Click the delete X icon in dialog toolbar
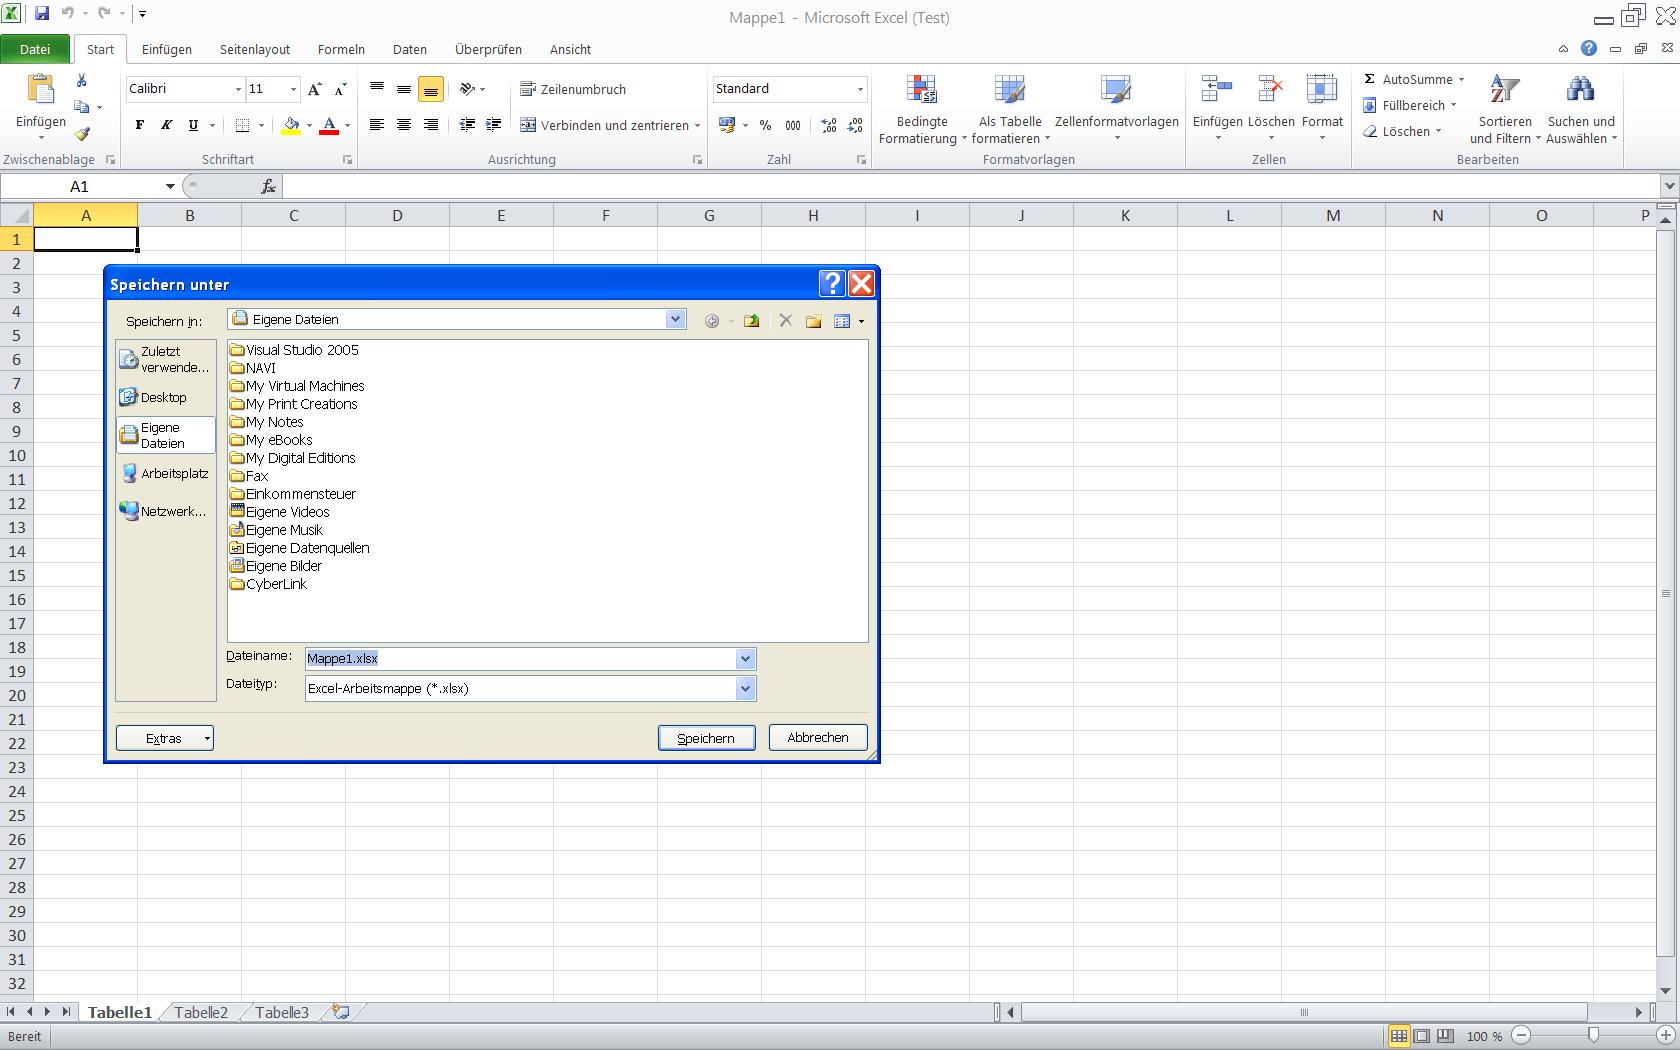The height and width of the screenshot is (1050, 1680). click(785, 321)
